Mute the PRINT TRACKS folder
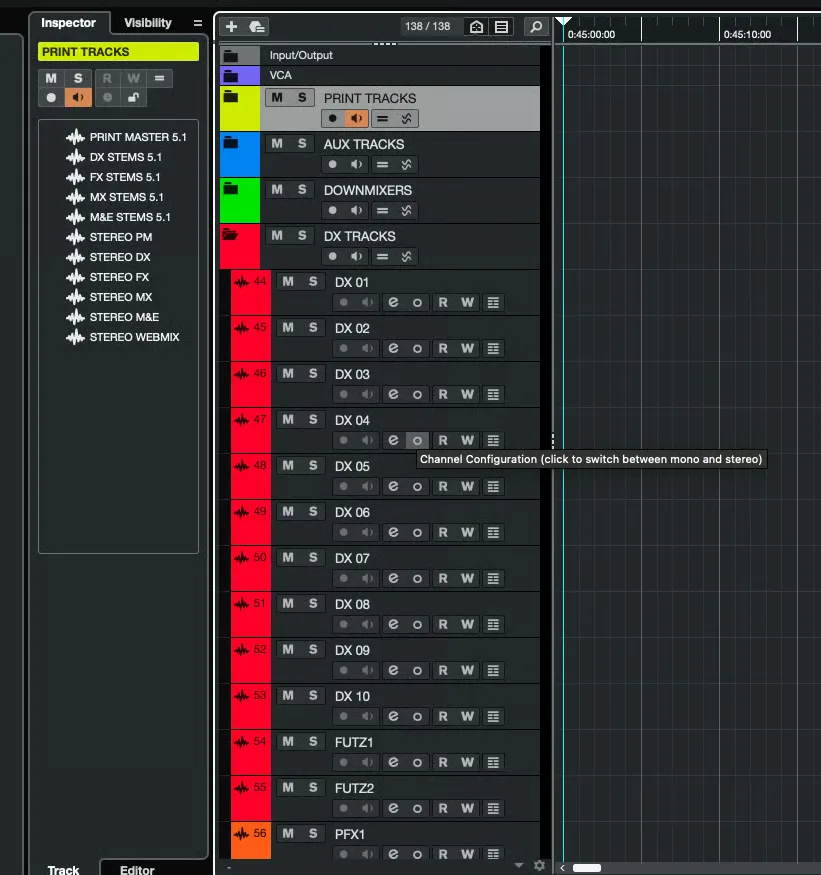 tap(277, 98)
